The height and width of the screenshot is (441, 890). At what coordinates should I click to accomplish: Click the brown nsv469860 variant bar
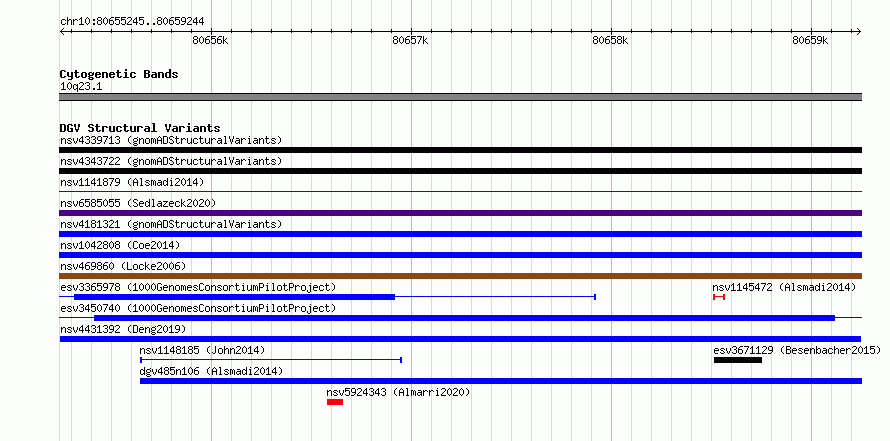point(460,276)
